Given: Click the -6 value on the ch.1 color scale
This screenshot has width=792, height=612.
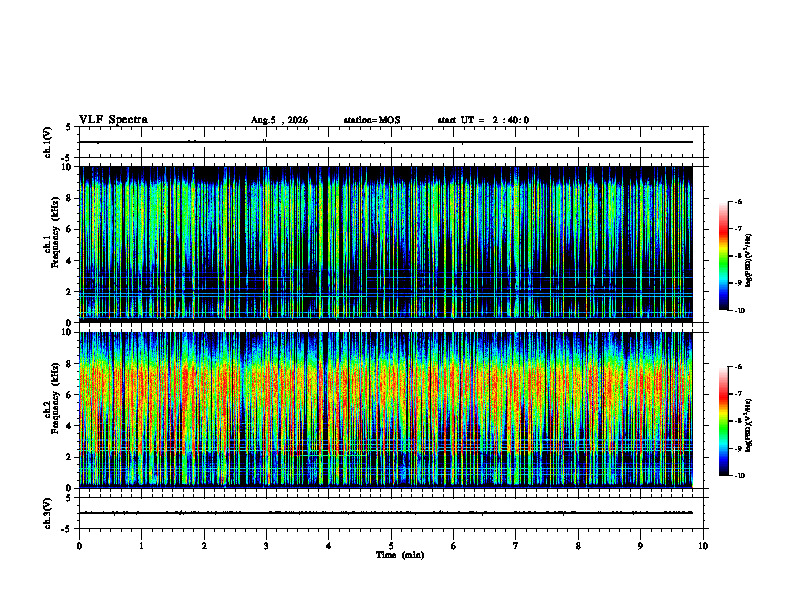Looking at the screenshot, I should 738,201.
